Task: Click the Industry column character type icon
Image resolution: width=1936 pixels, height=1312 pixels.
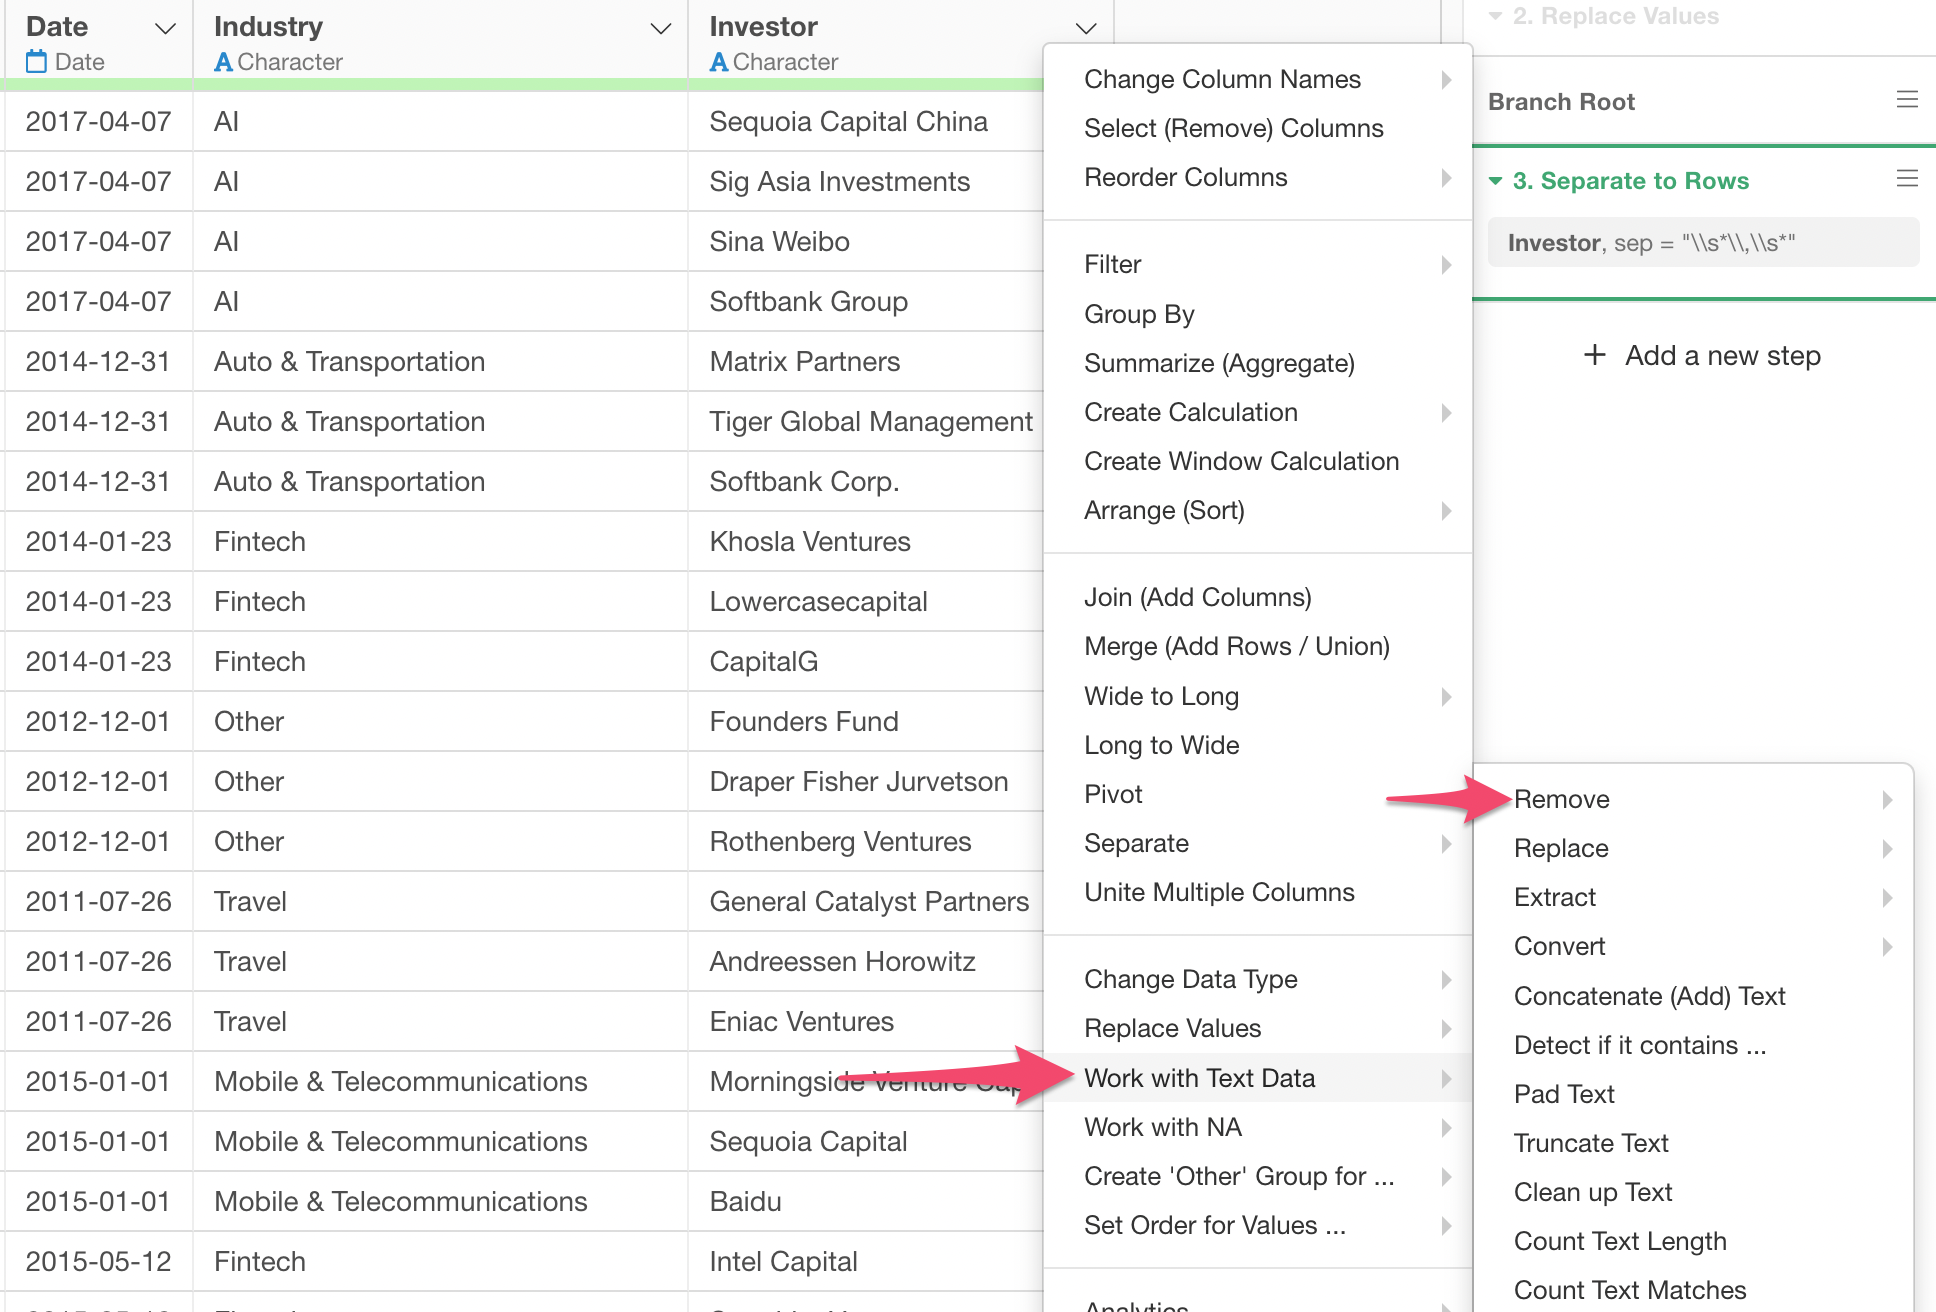Action: [x=223, y=62]
